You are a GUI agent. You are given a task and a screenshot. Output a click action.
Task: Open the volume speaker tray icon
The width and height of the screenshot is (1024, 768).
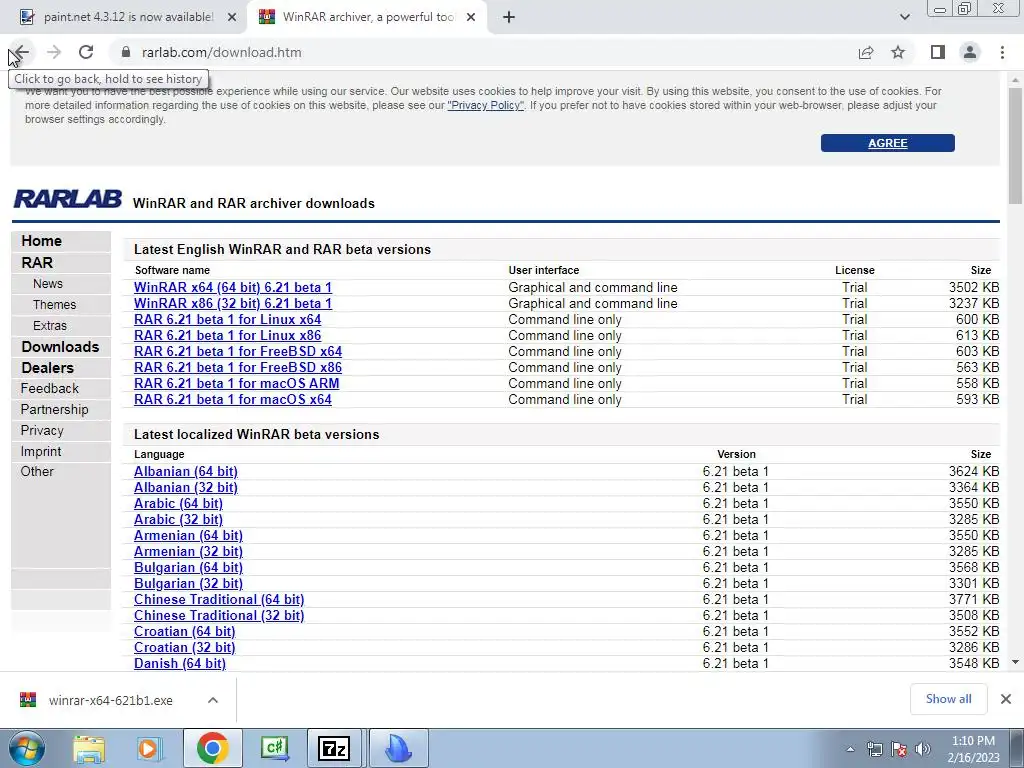(923, 750)
